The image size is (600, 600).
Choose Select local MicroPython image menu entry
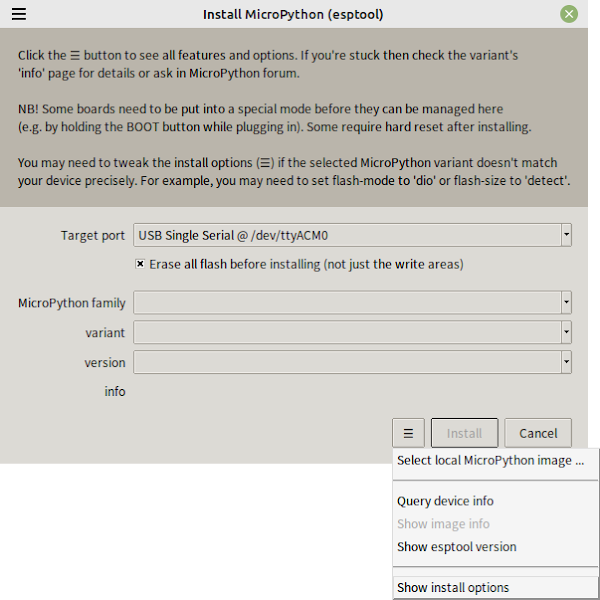point(496,460)
